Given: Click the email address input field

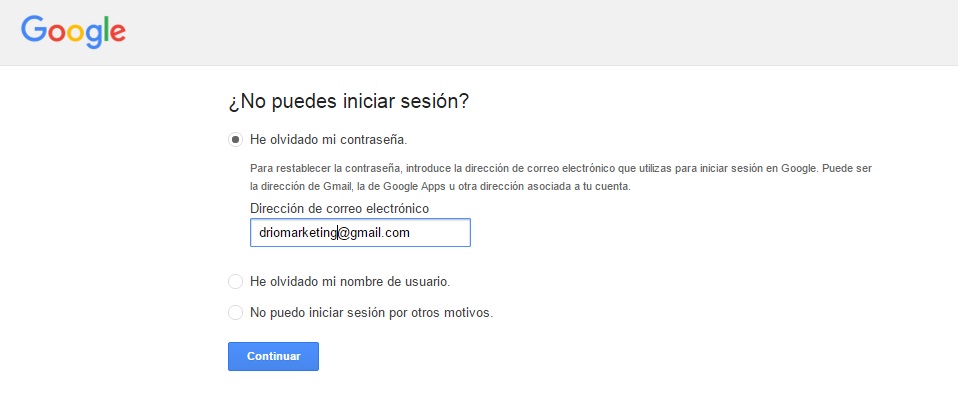Looking at the screenshot, I should [x=360, y=233].
